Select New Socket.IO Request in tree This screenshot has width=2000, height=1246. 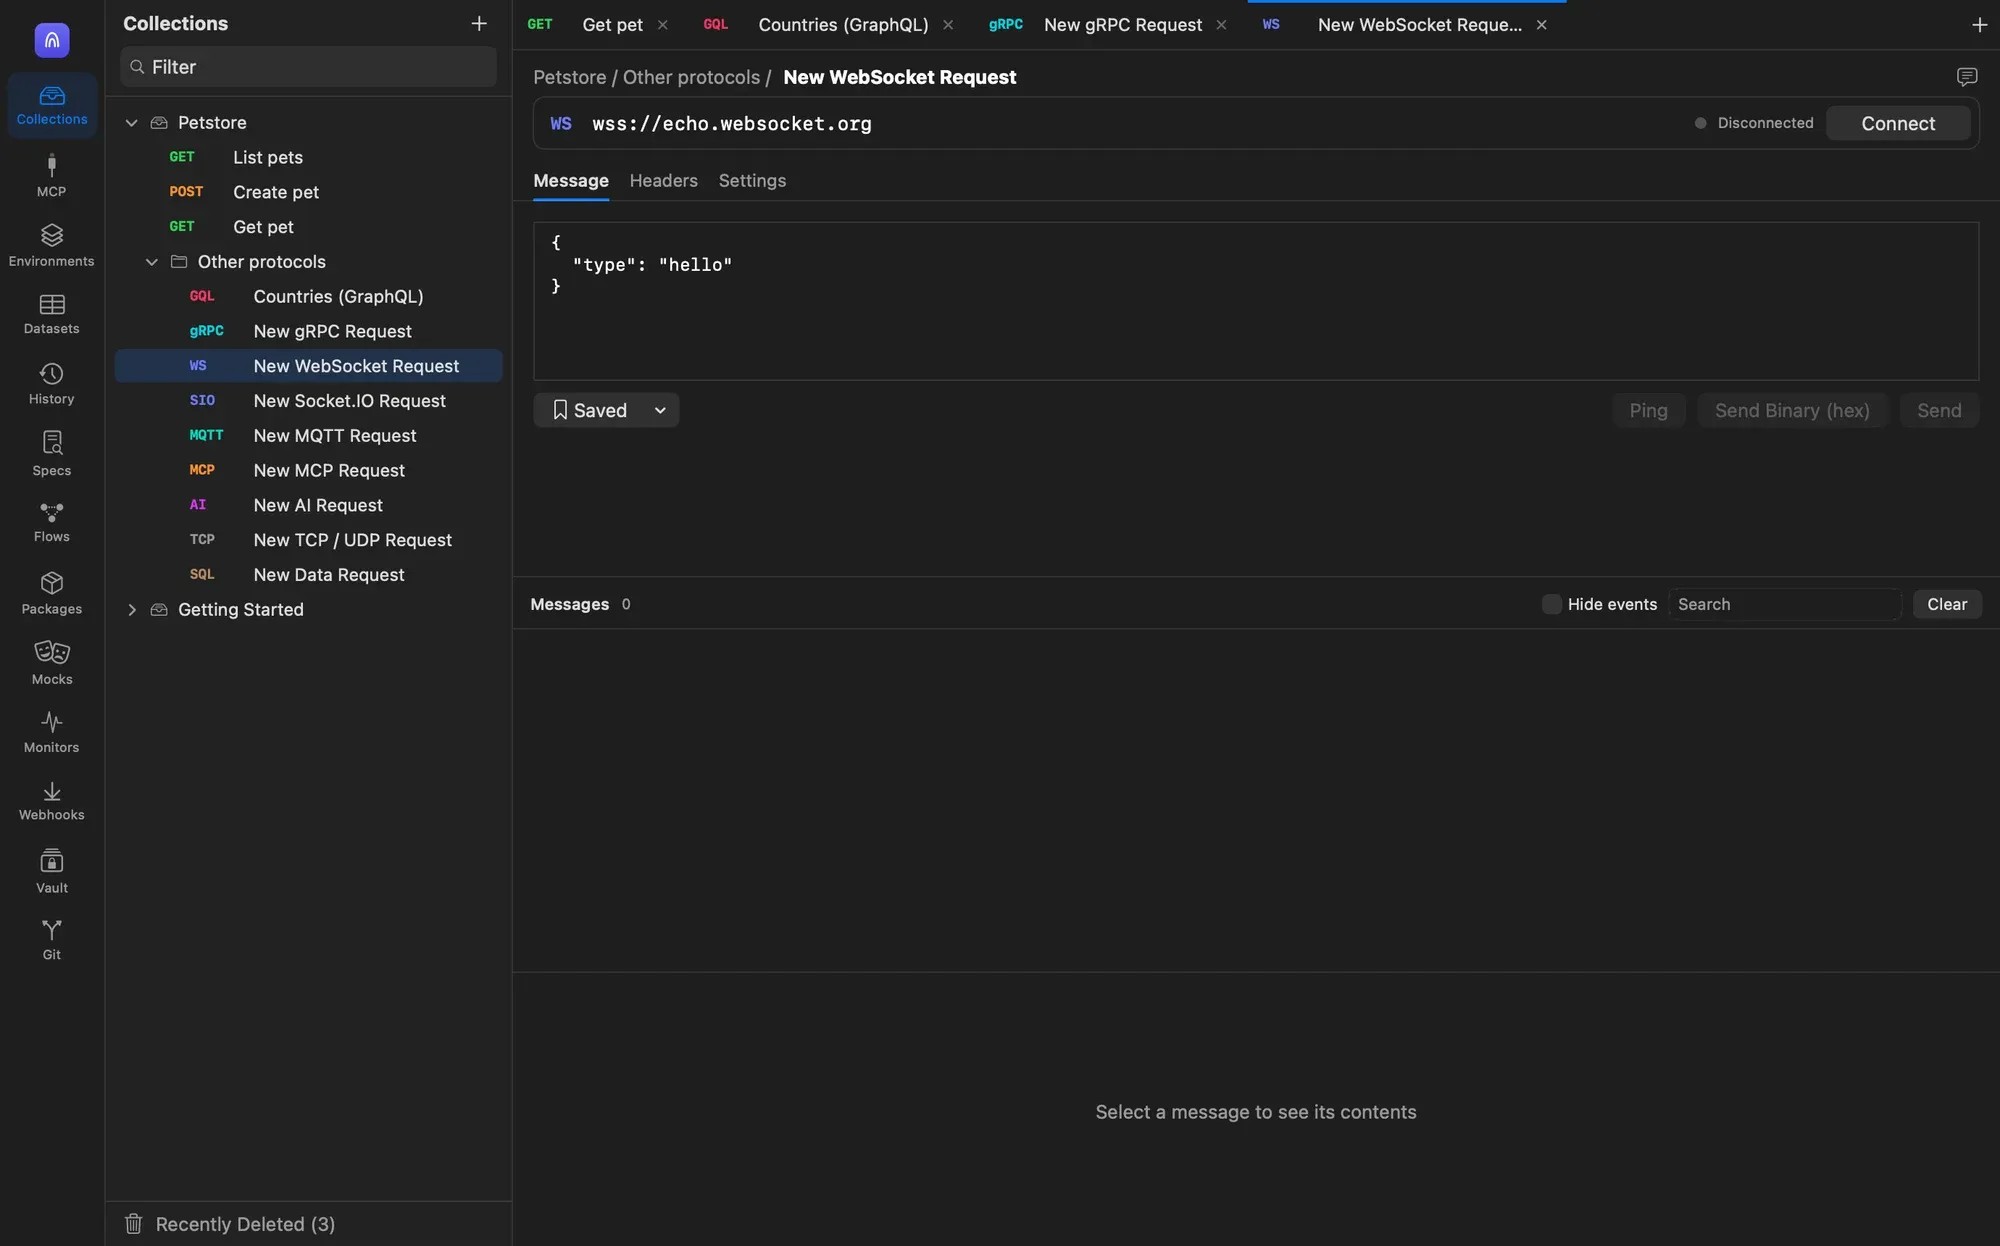pyautogui.click(x=309, y=401)
